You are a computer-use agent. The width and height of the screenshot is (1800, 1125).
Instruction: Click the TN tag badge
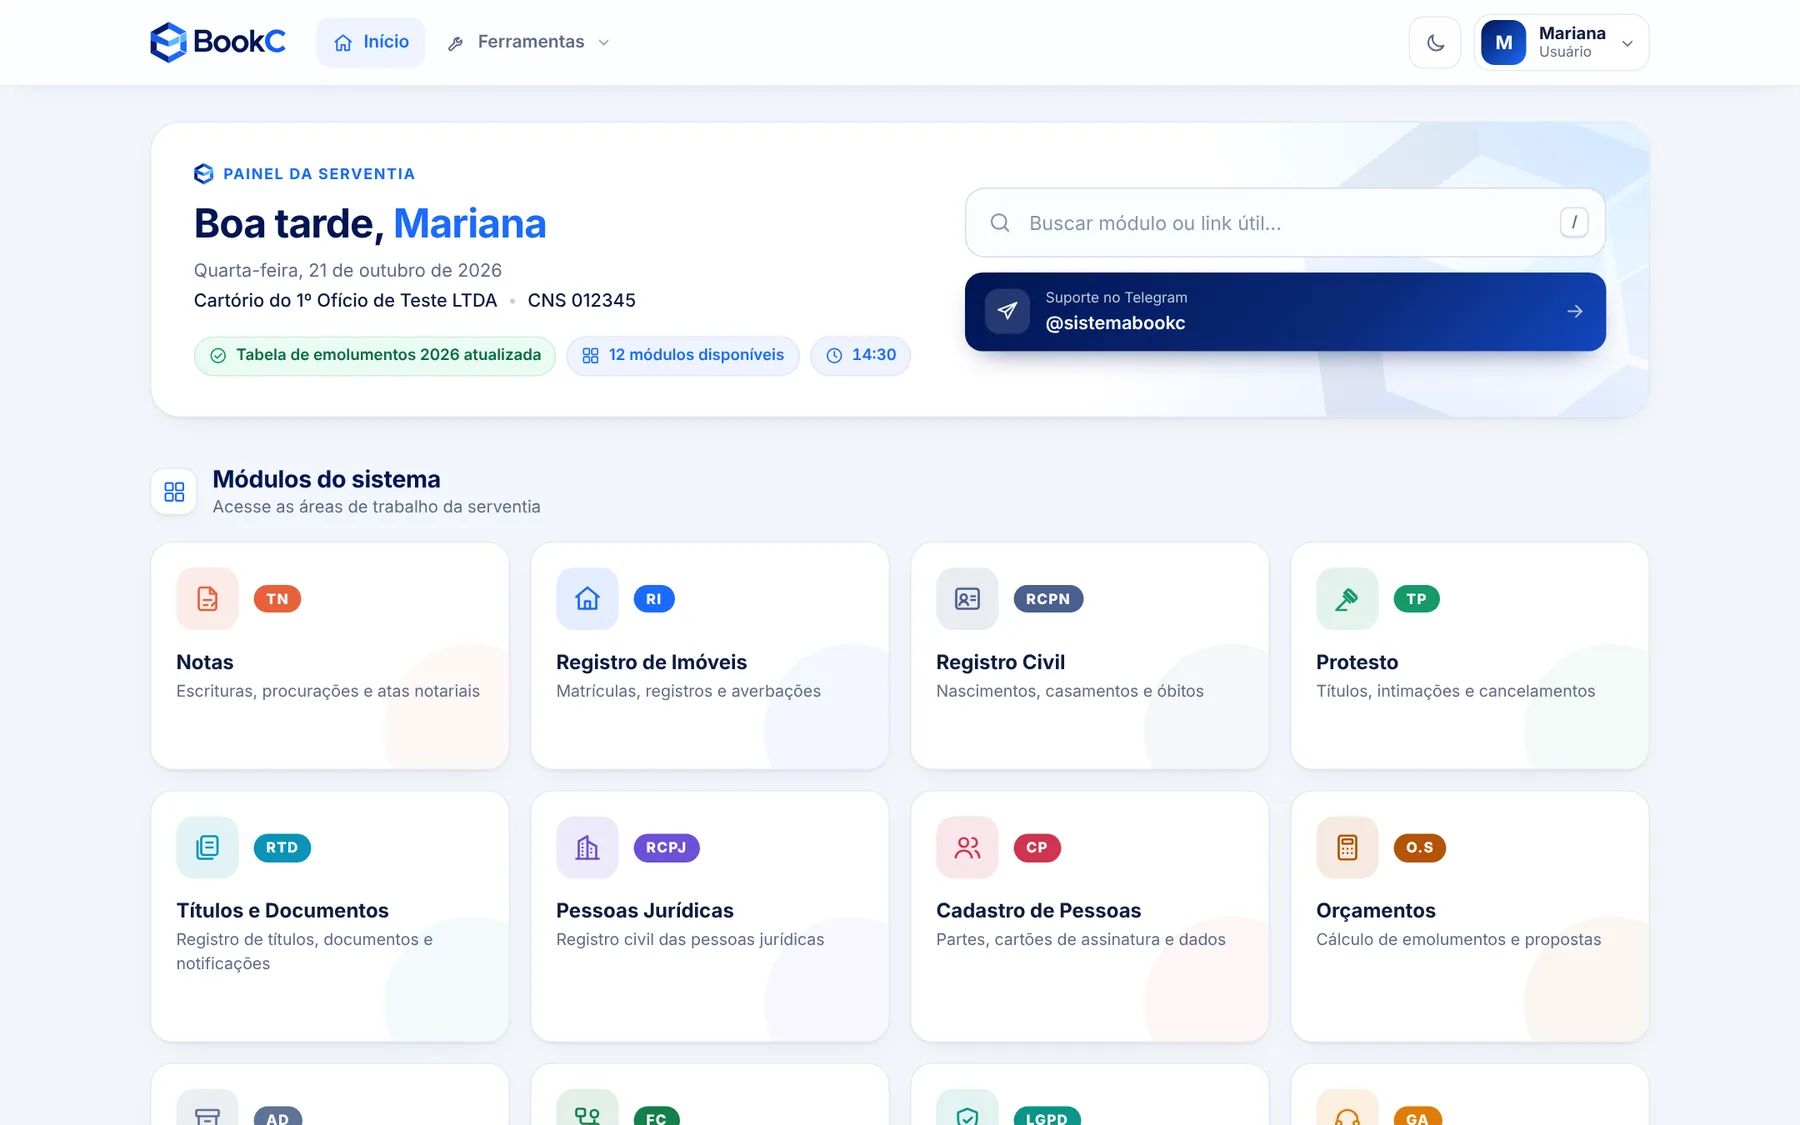point(277,599)
